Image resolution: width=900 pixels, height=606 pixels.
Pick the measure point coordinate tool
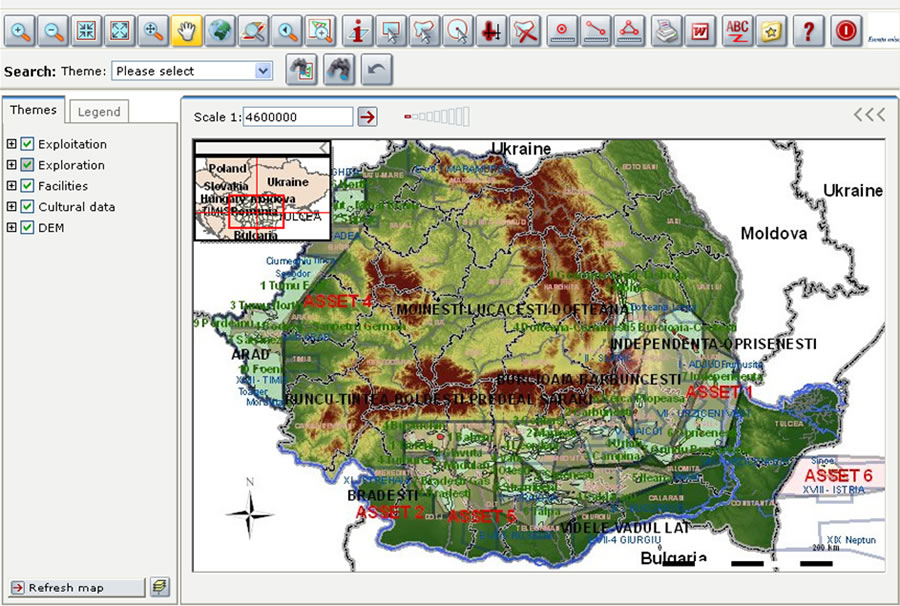pyautogui.click(x=562, y=30)
